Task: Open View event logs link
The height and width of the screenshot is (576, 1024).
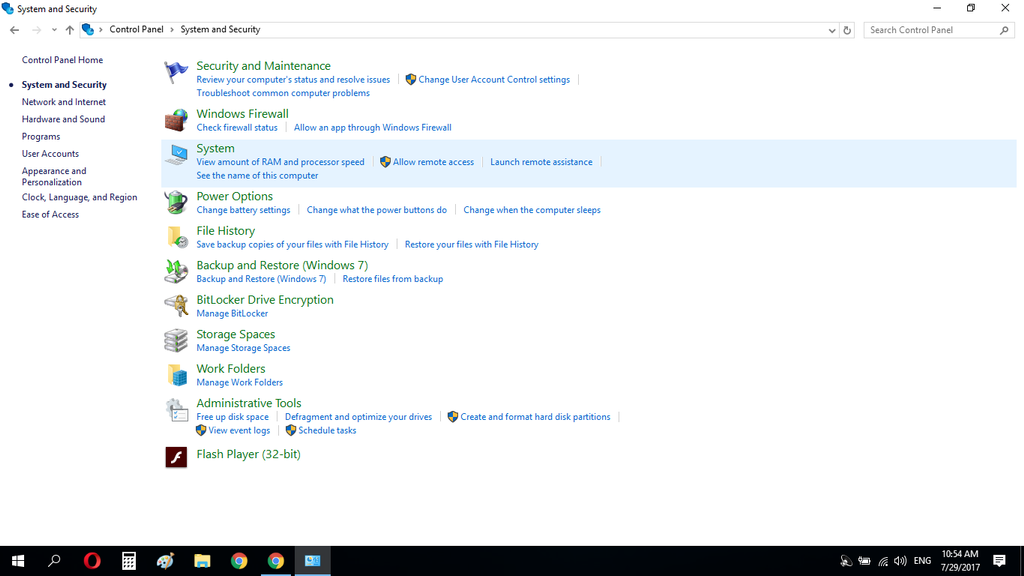Action: tap(239, 430)
